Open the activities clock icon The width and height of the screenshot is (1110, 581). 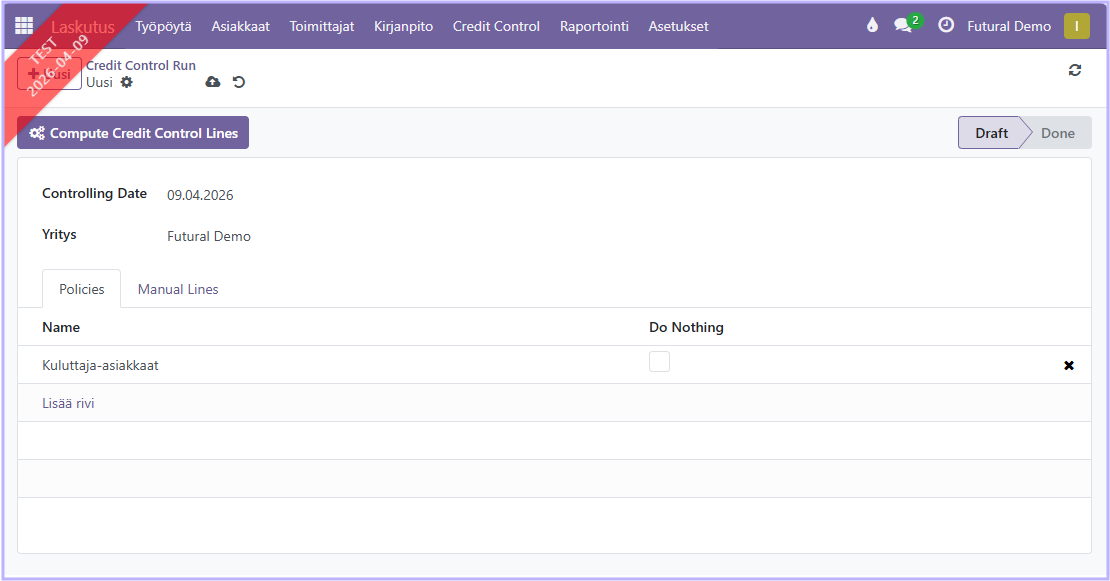click(x=945, y=26)
